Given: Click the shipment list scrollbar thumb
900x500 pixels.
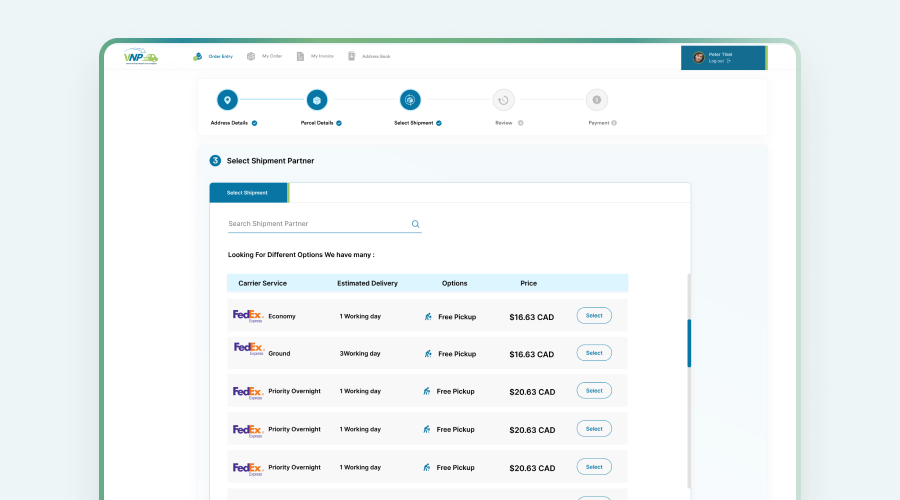Looking at the screenshot, I should 689,343.
